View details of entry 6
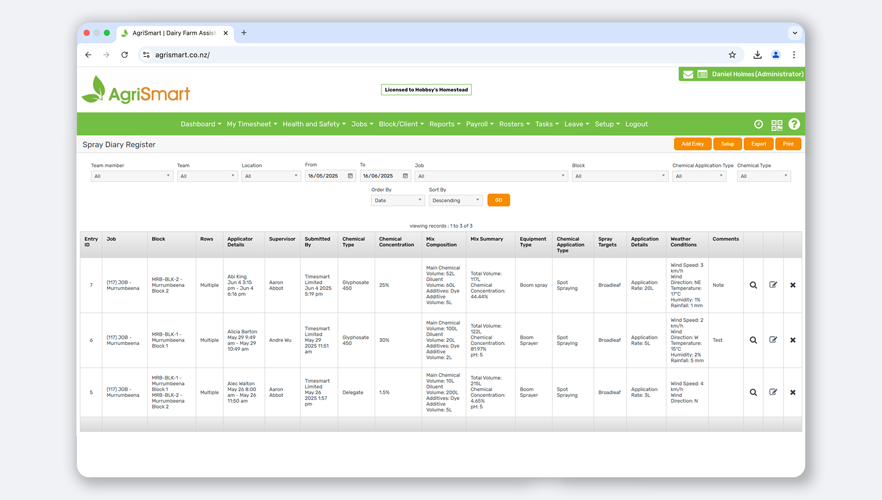This screenshot has width=882, height=500. pos(753,340)
